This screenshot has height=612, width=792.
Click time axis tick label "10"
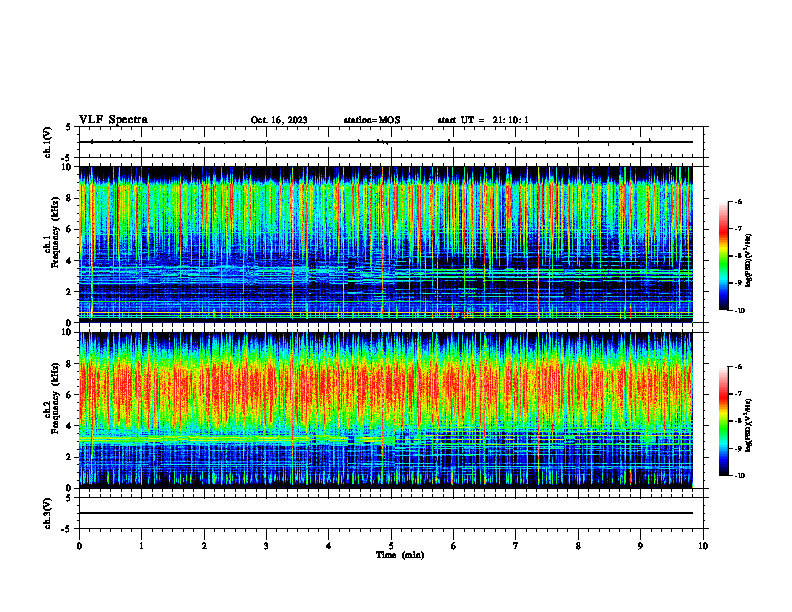coord(703,546)
